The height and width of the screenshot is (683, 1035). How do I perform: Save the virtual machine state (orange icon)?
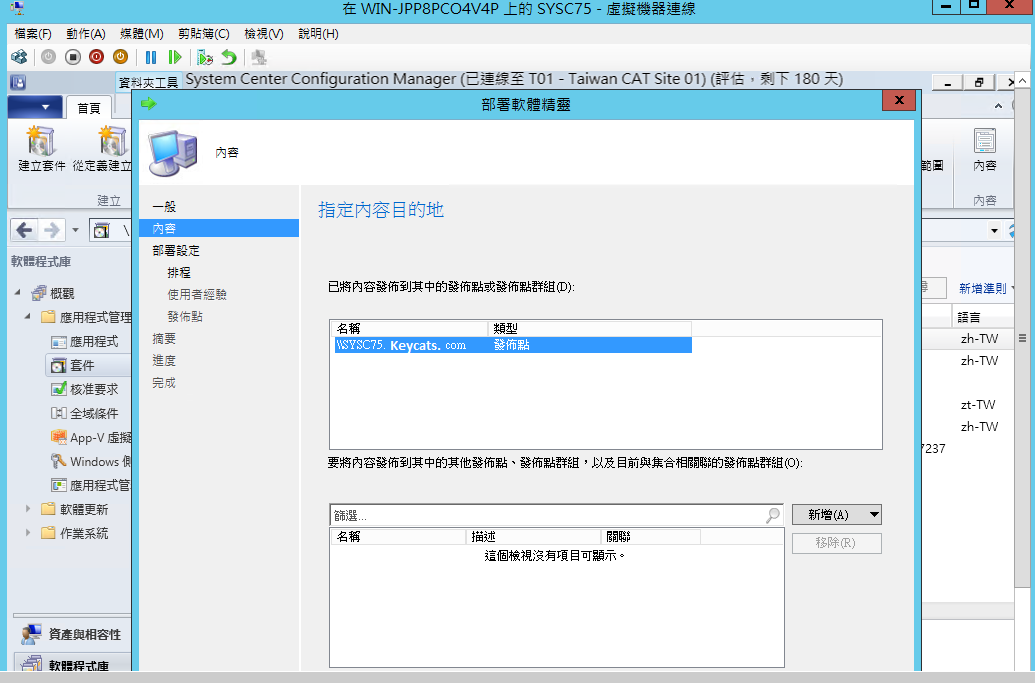(x=120, y=57)
